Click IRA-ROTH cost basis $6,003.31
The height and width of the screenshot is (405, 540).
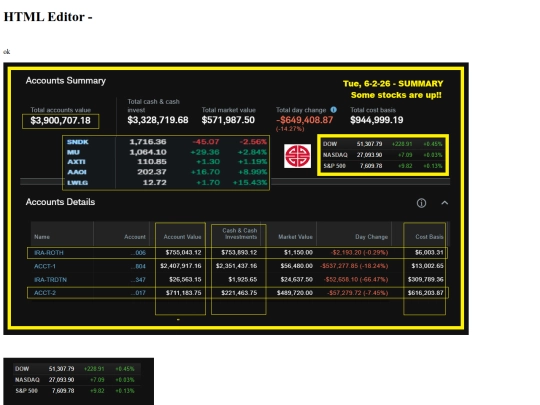429,252
